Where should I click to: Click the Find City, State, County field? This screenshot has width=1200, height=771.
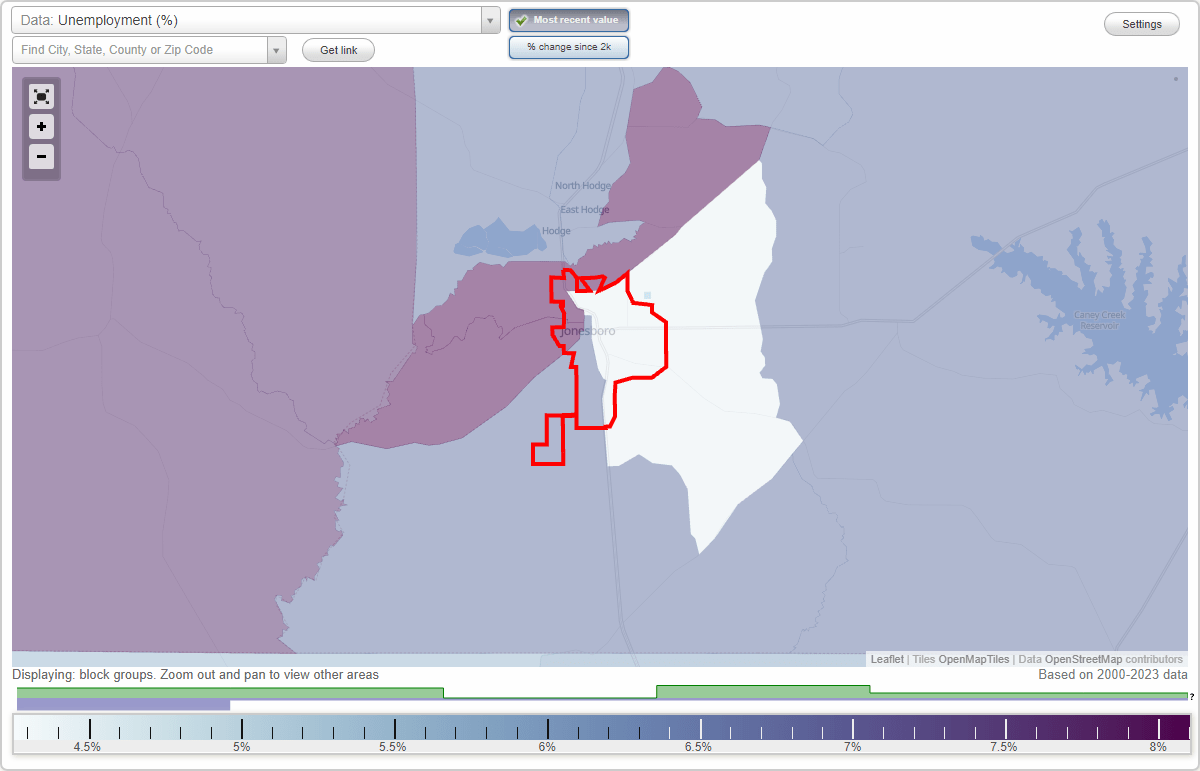tap(140, 50)
